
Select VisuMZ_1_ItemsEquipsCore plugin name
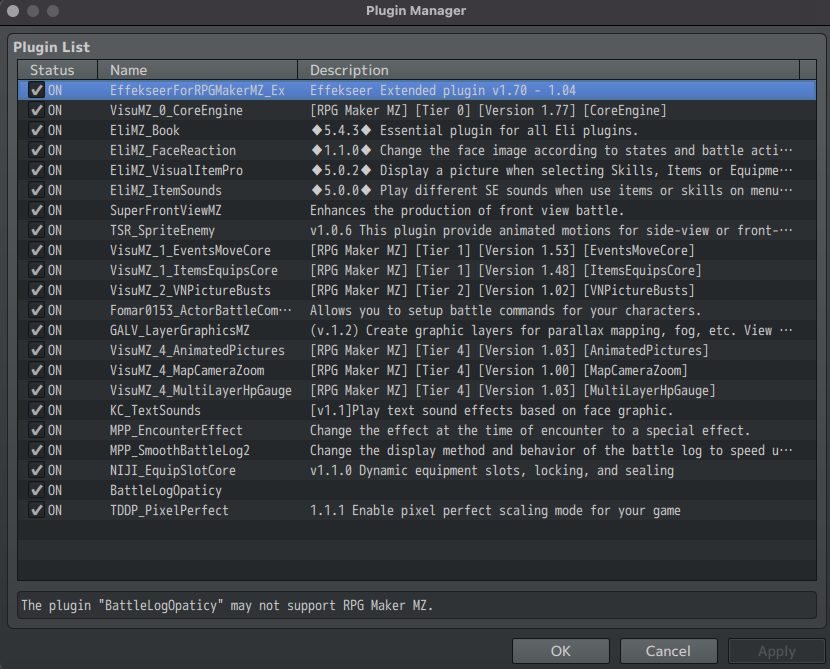(194, 270)
